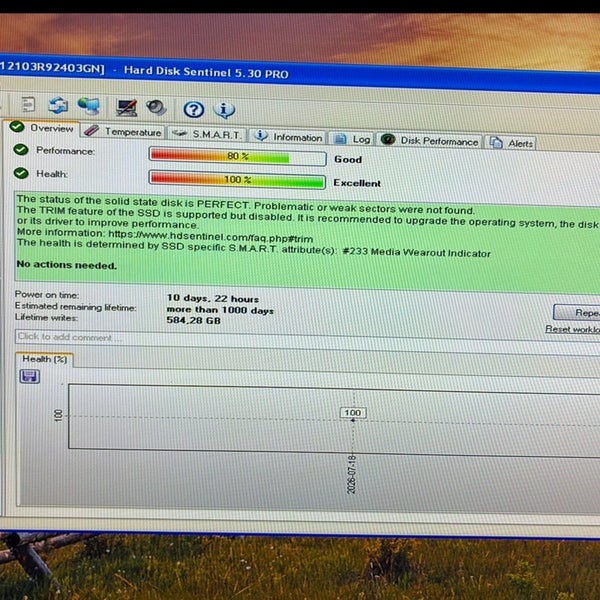
Task: Open the hdsentinel.com faq trim URL
Action: click(x=211, y=236)
